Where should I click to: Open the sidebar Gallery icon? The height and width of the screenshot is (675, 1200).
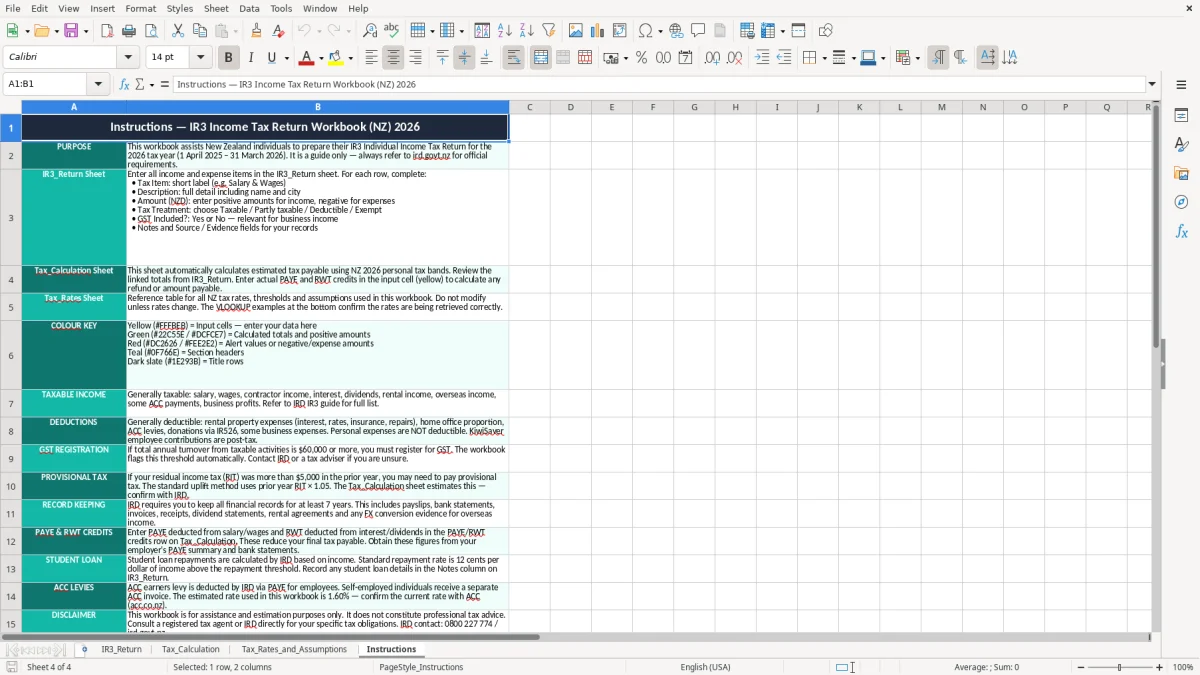(1181, 173)
